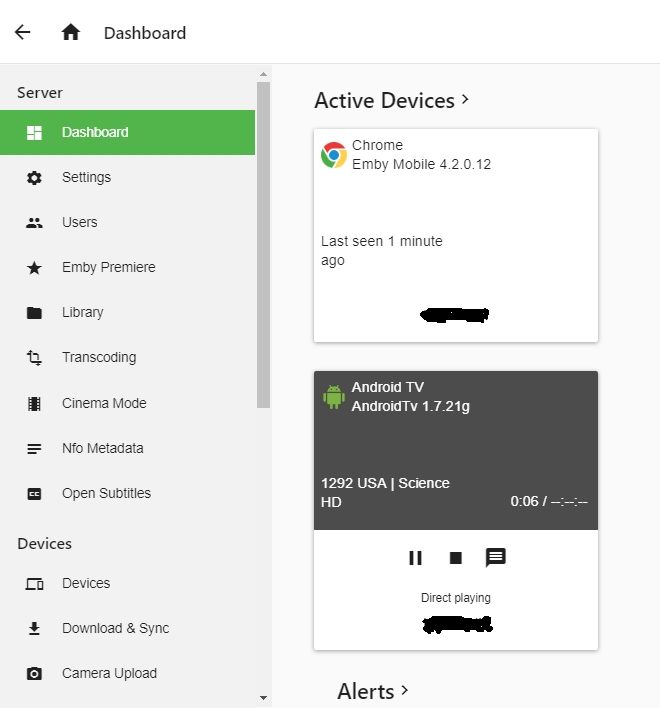The width and height of the screenshot is (660, 708).
Task: Click the Cinema Mode film icon
Action: [34, 403]
